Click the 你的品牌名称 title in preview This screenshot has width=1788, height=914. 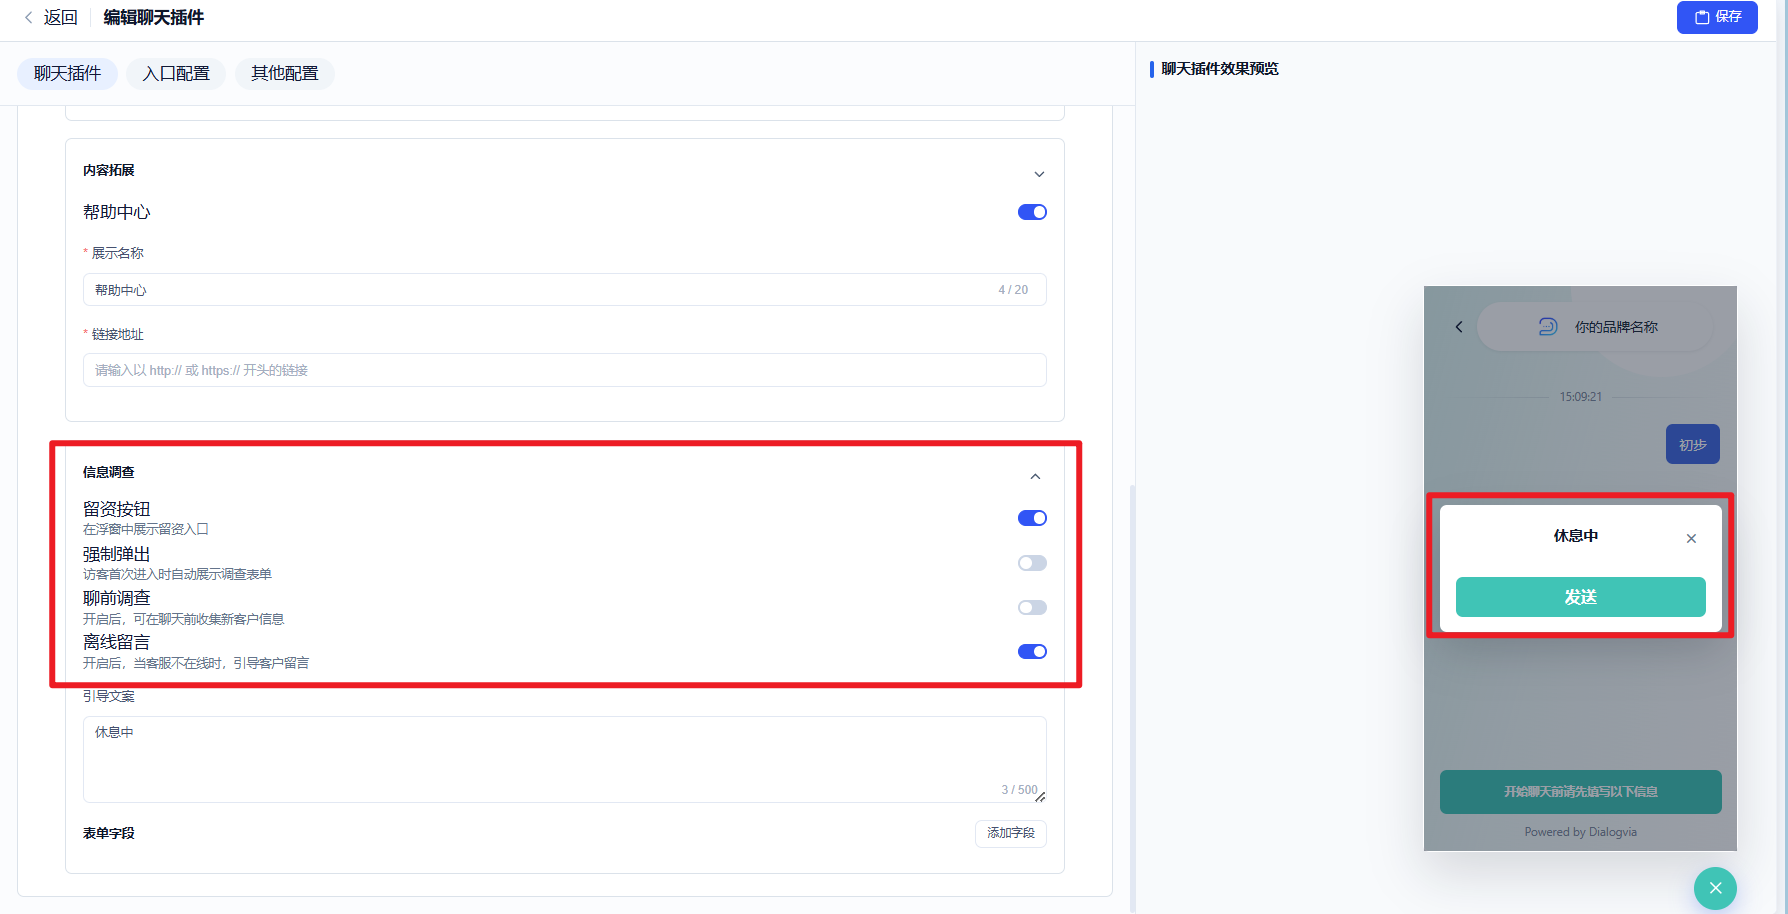pyautogui.click(x=1616, y=327)
